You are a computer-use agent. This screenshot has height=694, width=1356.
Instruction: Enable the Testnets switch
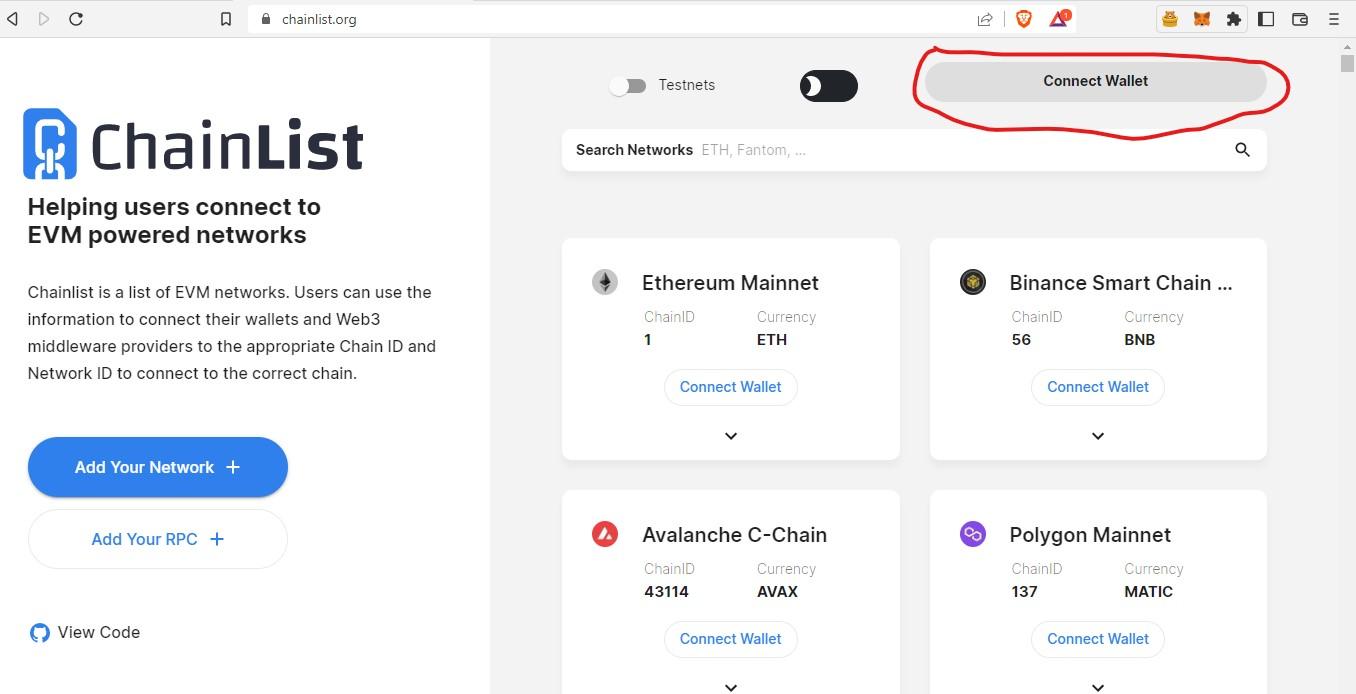point(628,86)
